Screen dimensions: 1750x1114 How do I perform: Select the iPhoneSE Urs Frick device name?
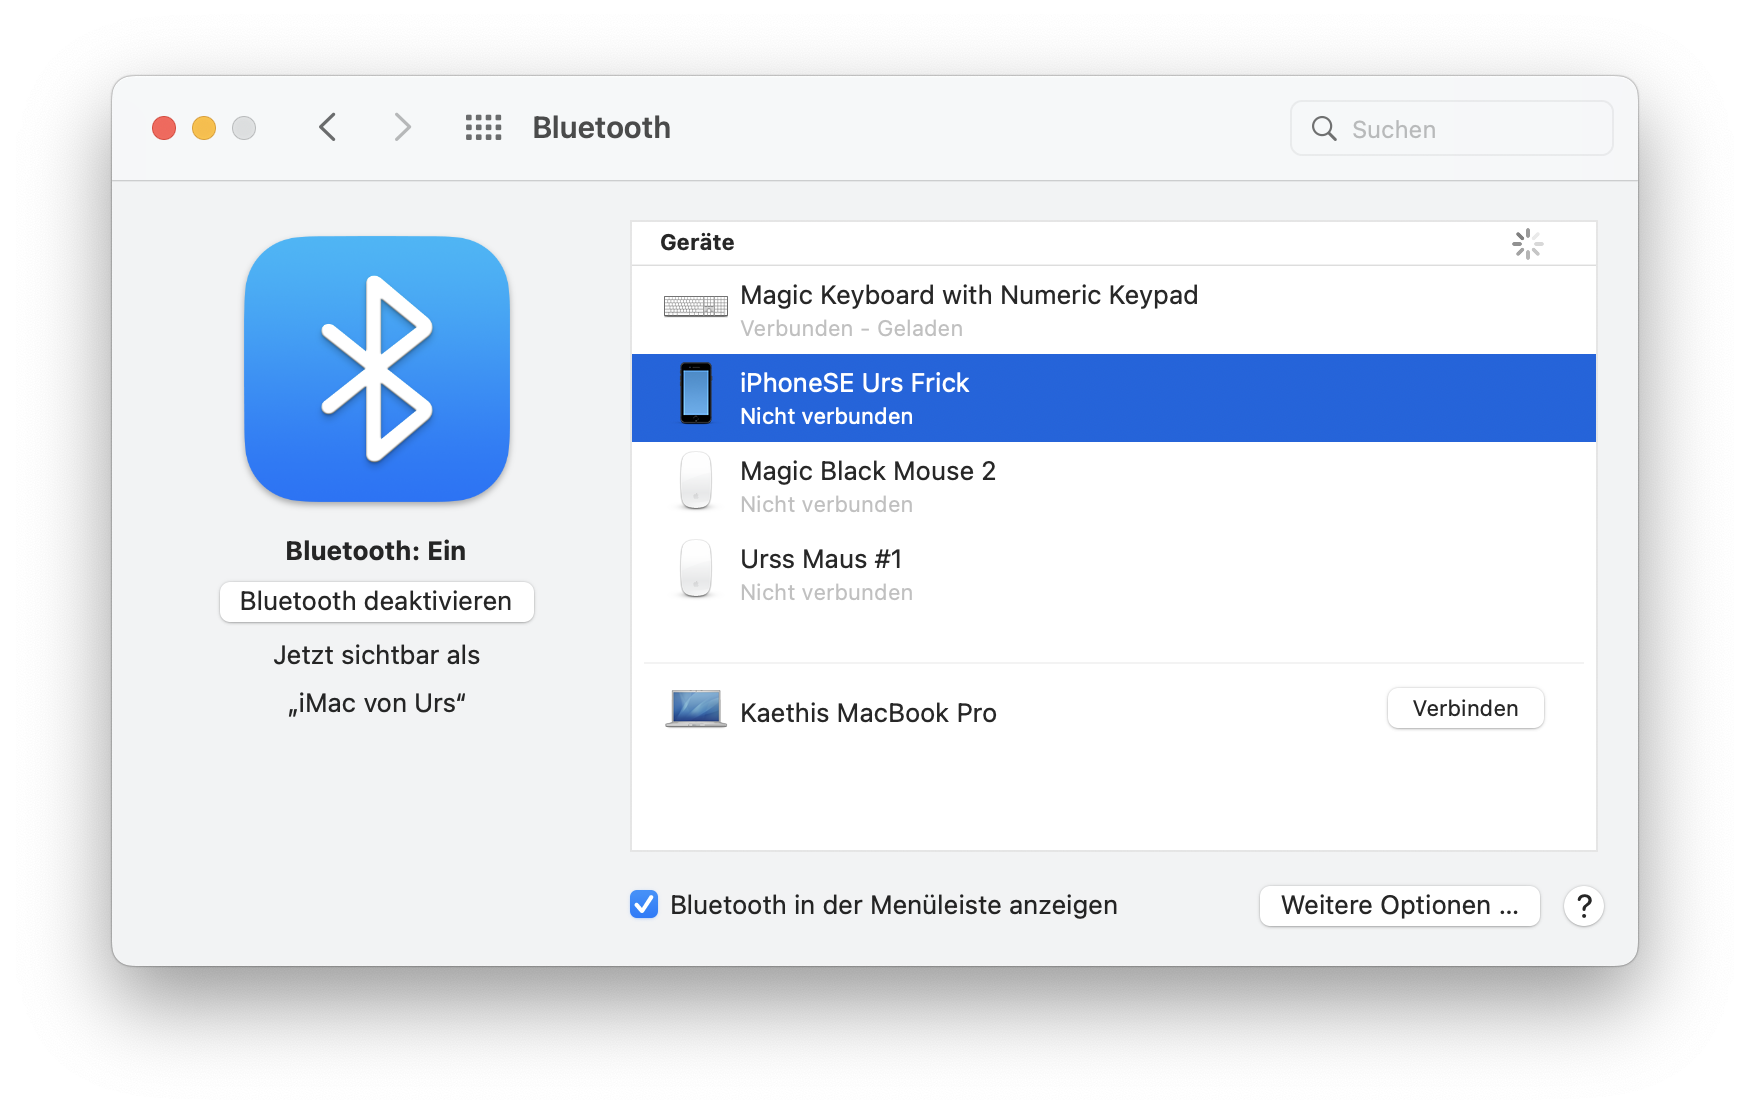pos(855,383)
